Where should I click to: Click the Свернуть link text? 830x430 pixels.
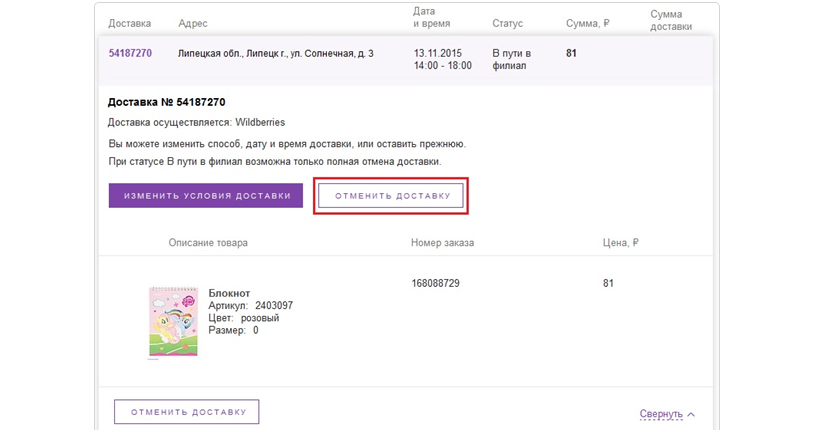tap(661, 414)
